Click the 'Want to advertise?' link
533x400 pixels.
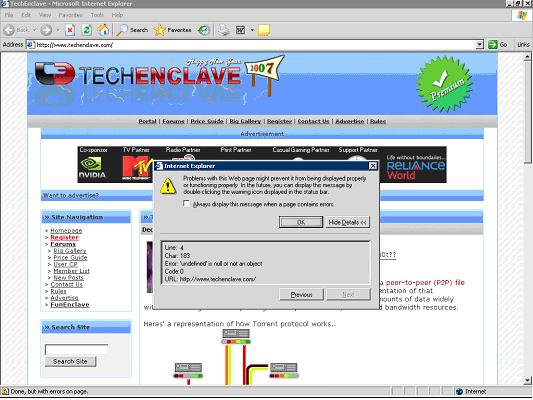coord(71,195)
